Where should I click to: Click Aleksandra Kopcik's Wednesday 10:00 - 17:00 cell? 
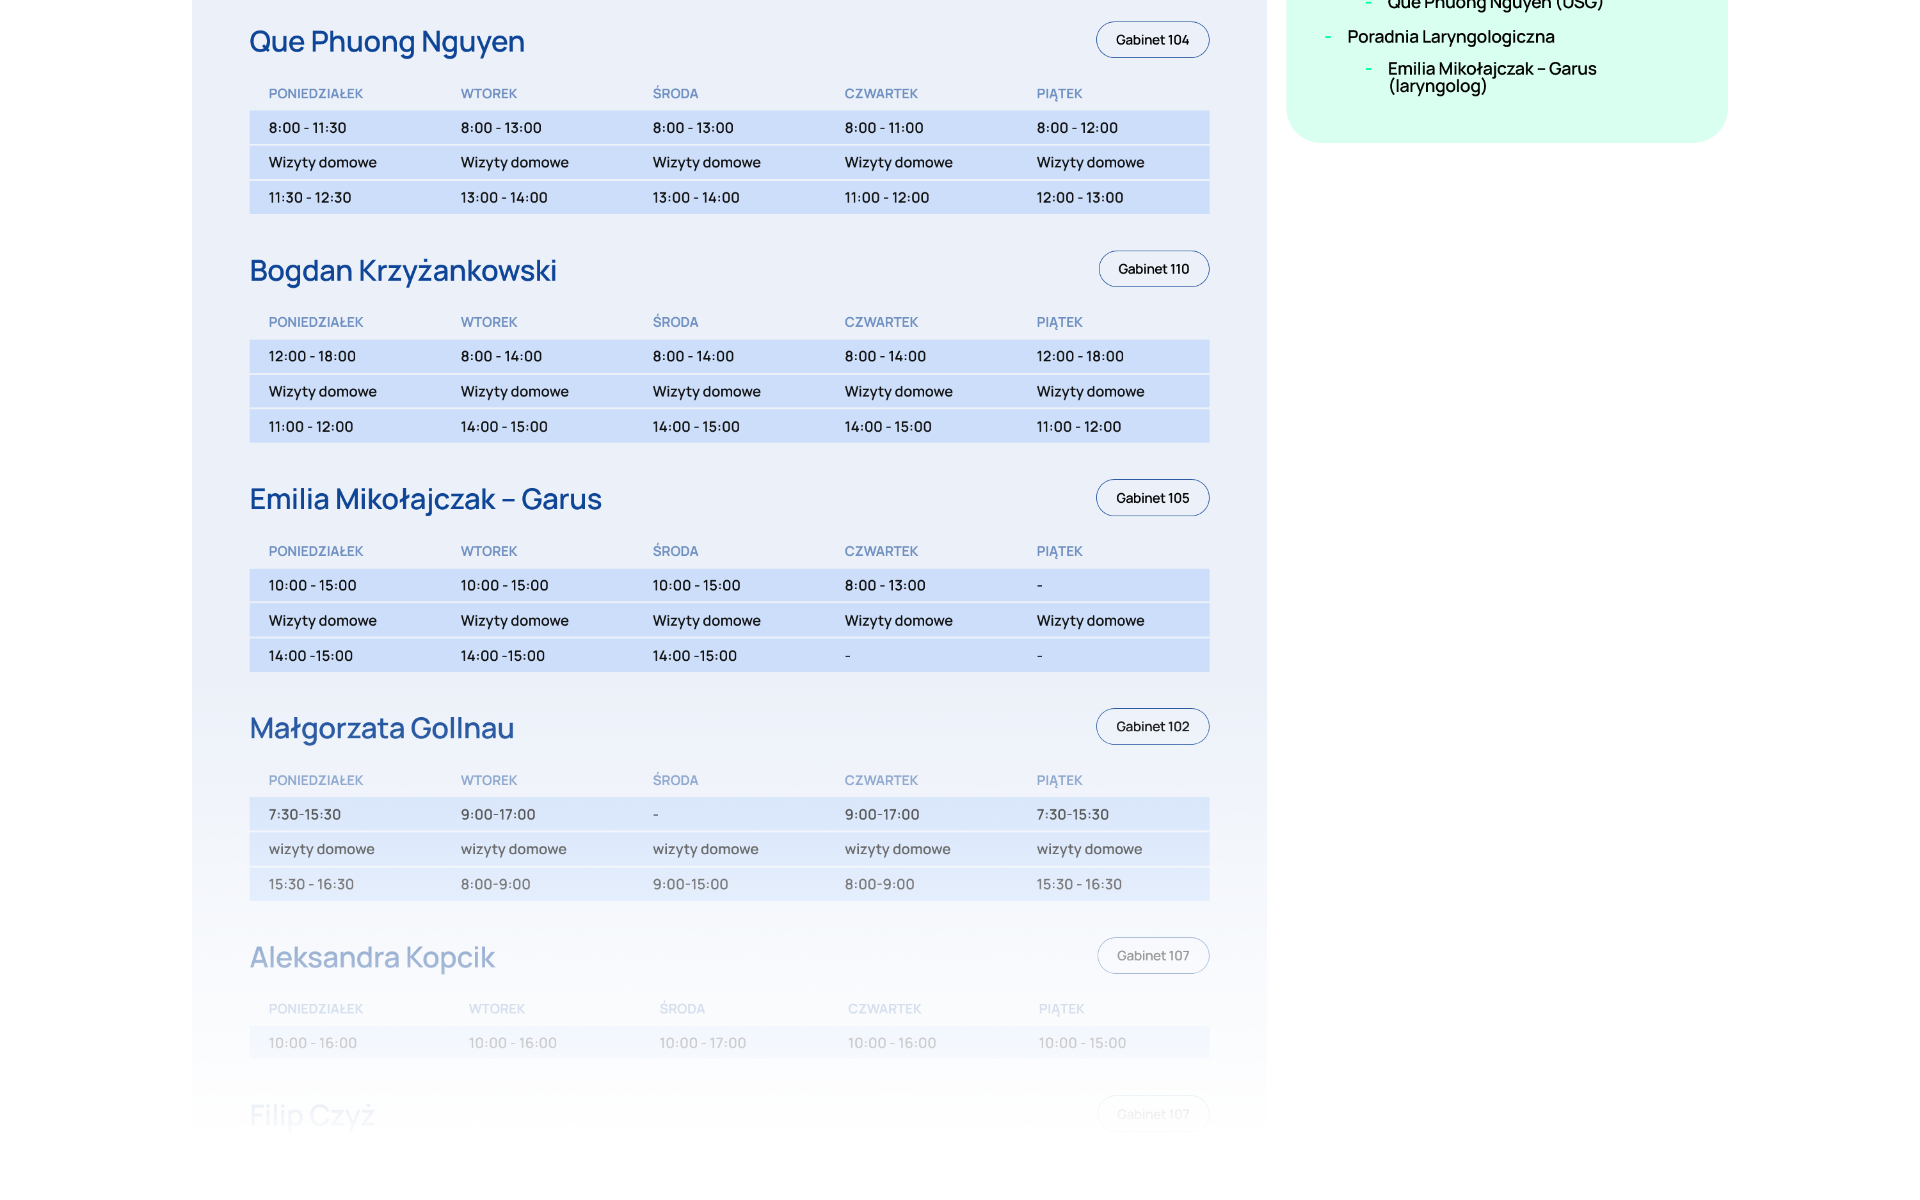click(702, 1043)
